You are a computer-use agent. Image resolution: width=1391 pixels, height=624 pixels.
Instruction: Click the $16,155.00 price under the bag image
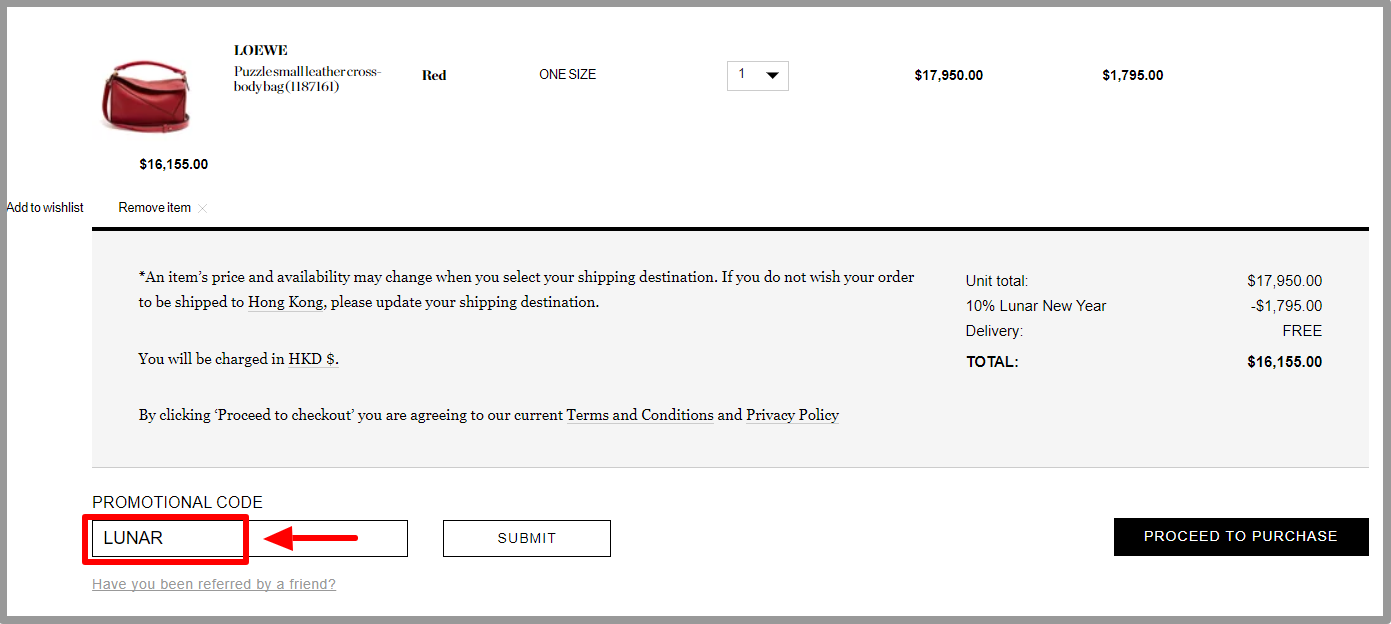pos(174,164)
